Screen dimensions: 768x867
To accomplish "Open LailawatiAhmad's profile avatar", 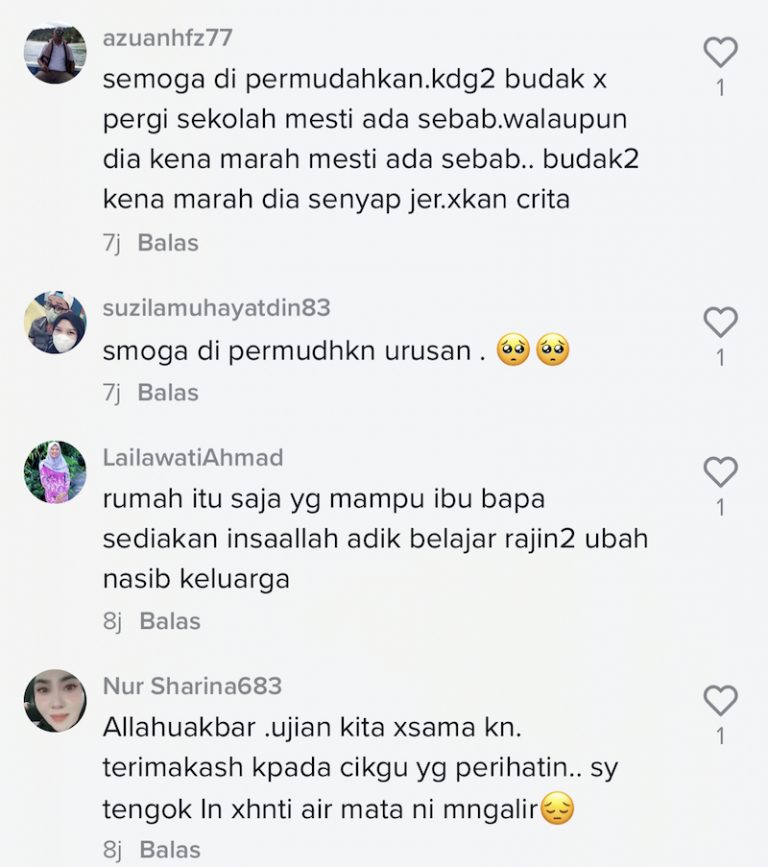I will point(55,472).
